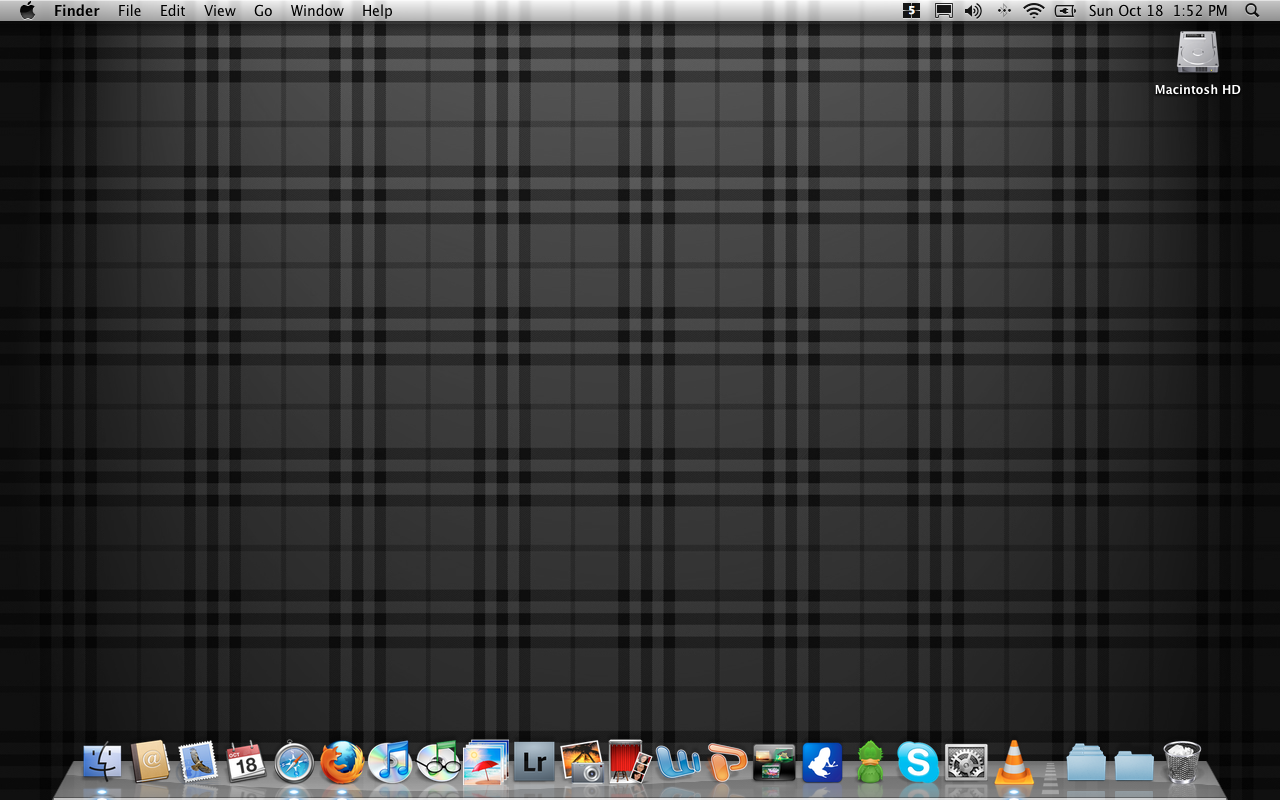Click the date and time Sun Oct 18
The image size is (1280, 800).
1158,11
